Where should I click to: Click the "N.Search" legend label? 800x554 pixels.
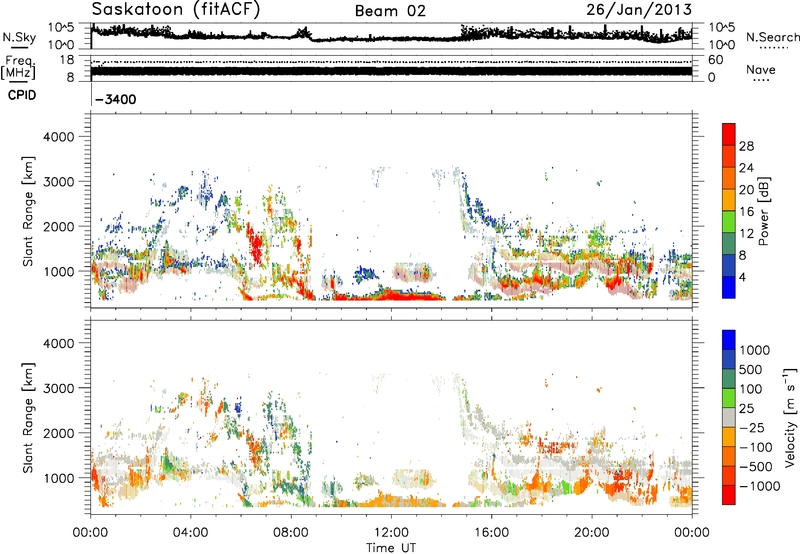pyautogui.click(x=772, y=37)
